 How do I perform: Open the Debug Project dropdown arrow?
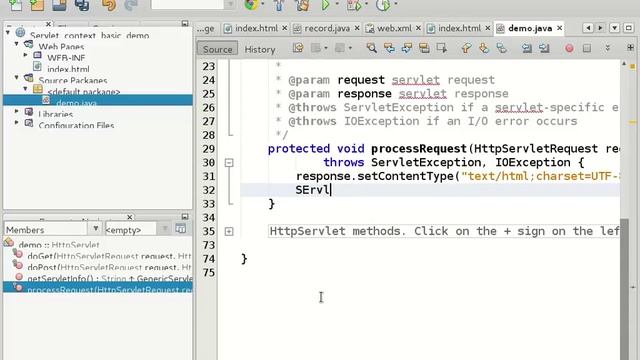pyautogui.click(x=366, y=4)
